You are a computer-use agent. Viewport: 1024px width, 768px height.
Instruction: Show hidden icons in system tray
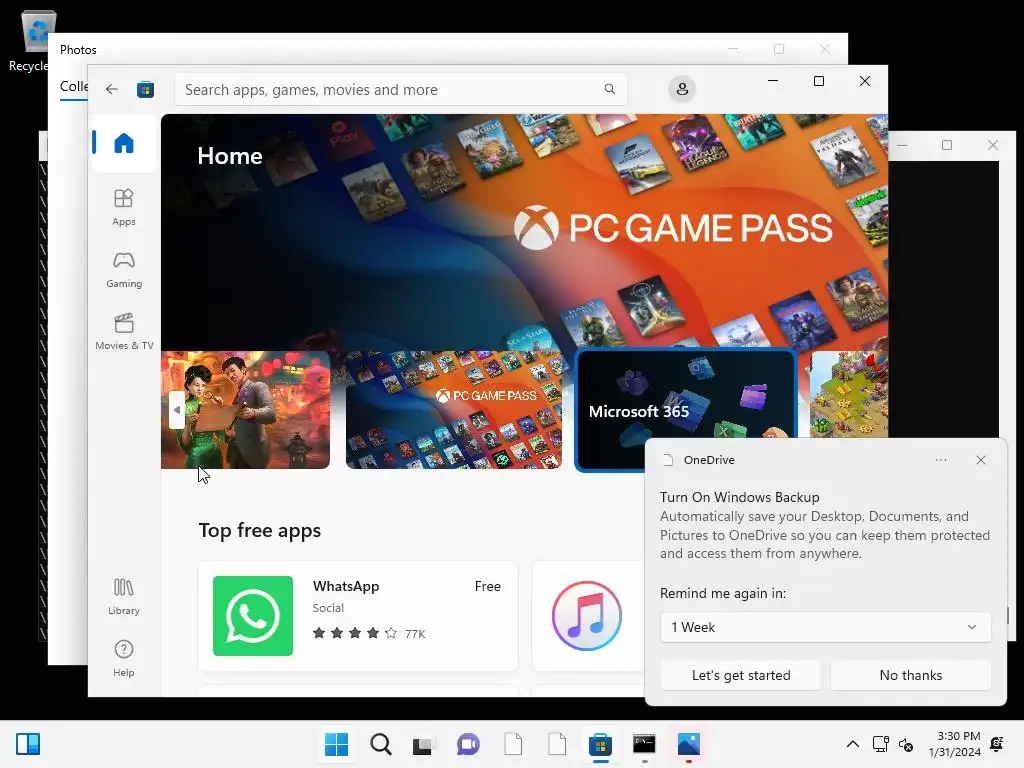pos(852,744)
